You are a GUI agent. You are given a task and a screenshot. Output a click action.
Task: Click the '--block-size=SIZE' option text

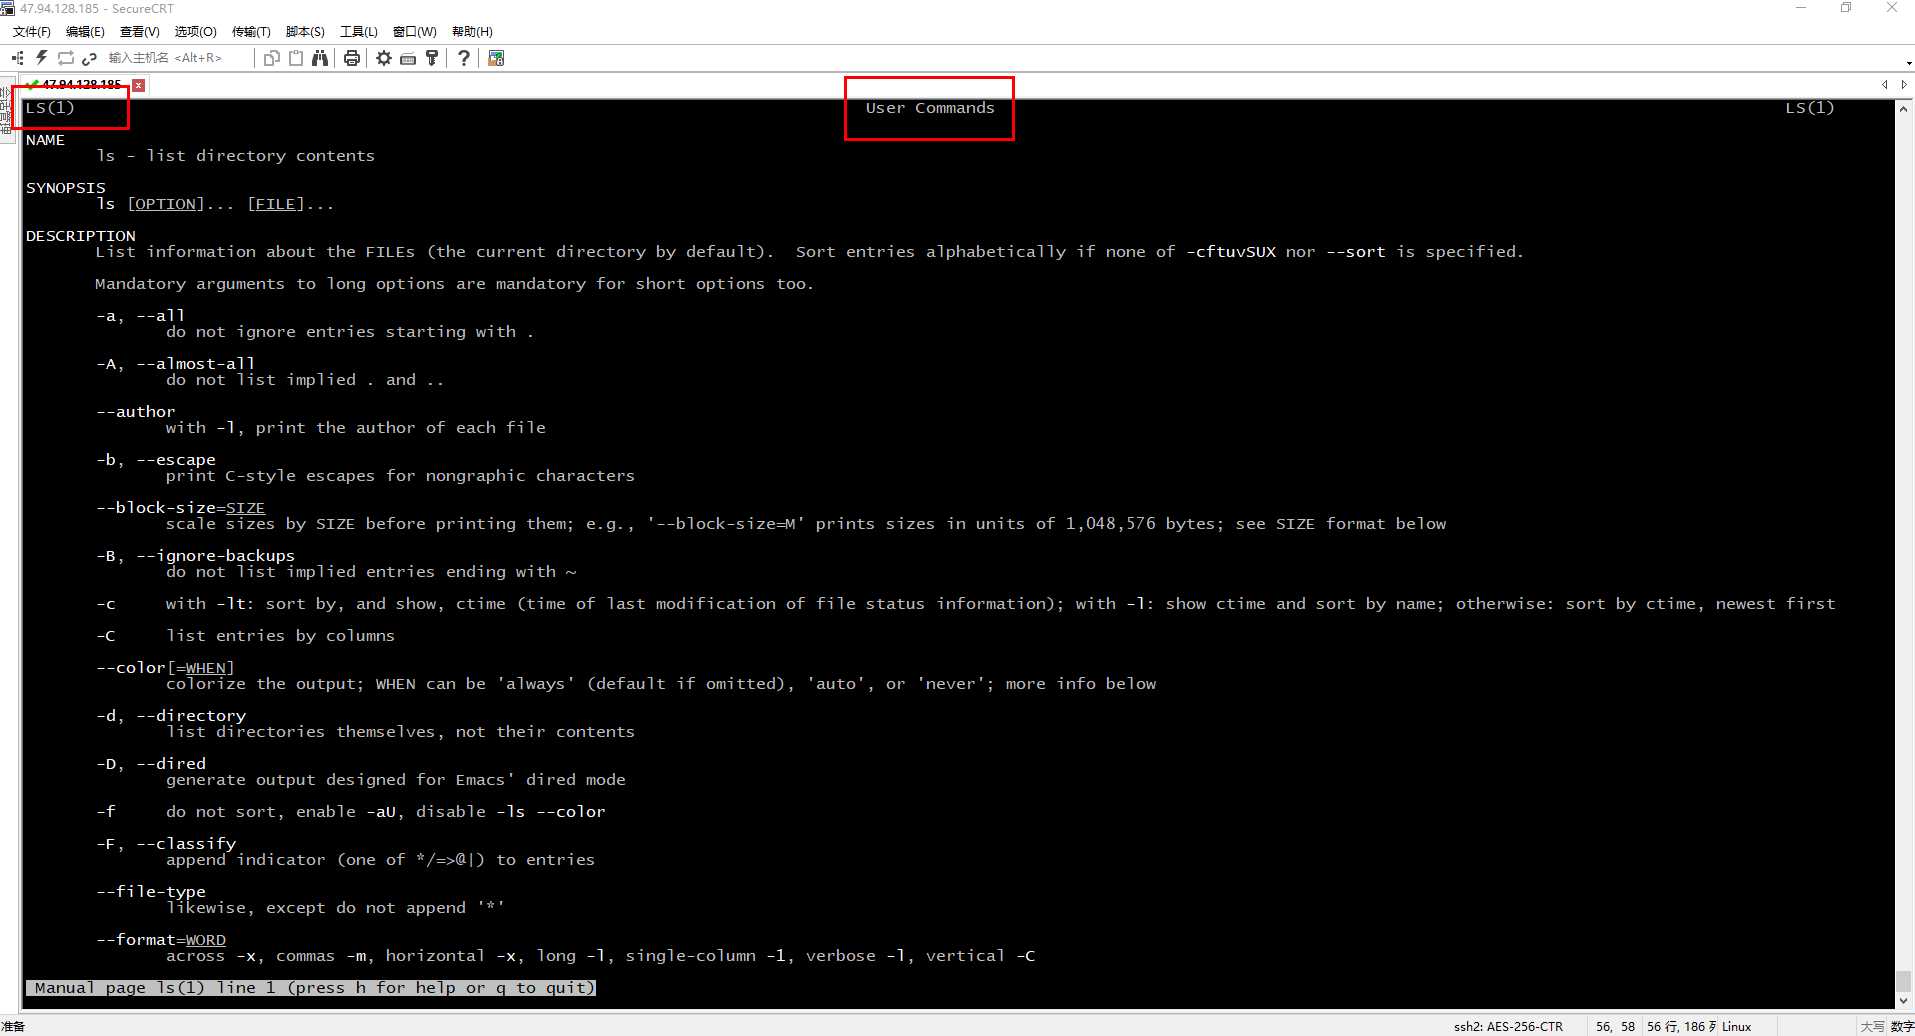tap(180, 508)
